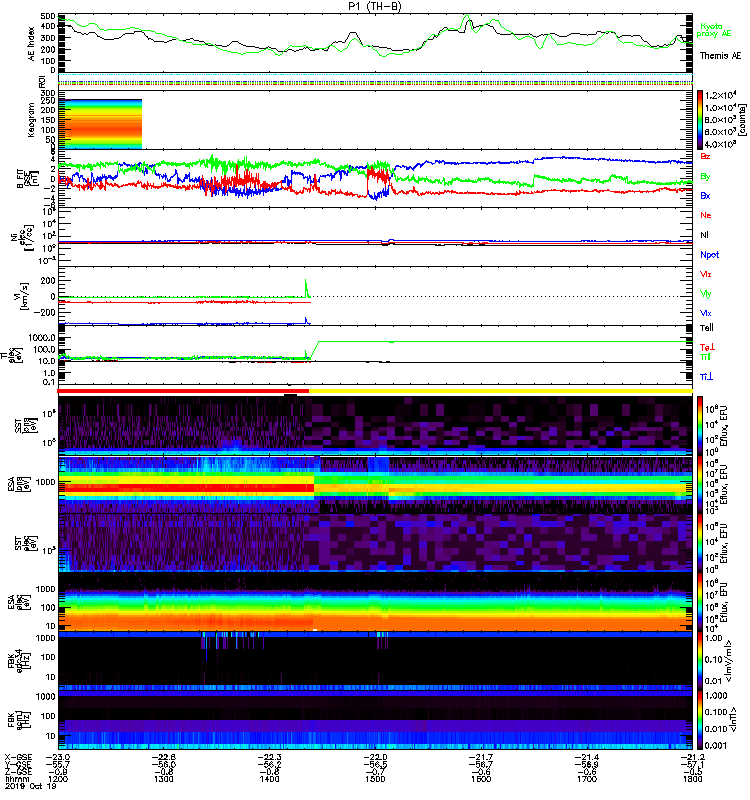The height and width of the screenshot is (800, 750).
Task: Click the "1500" time tick label
Action: [x=375, y=779]
